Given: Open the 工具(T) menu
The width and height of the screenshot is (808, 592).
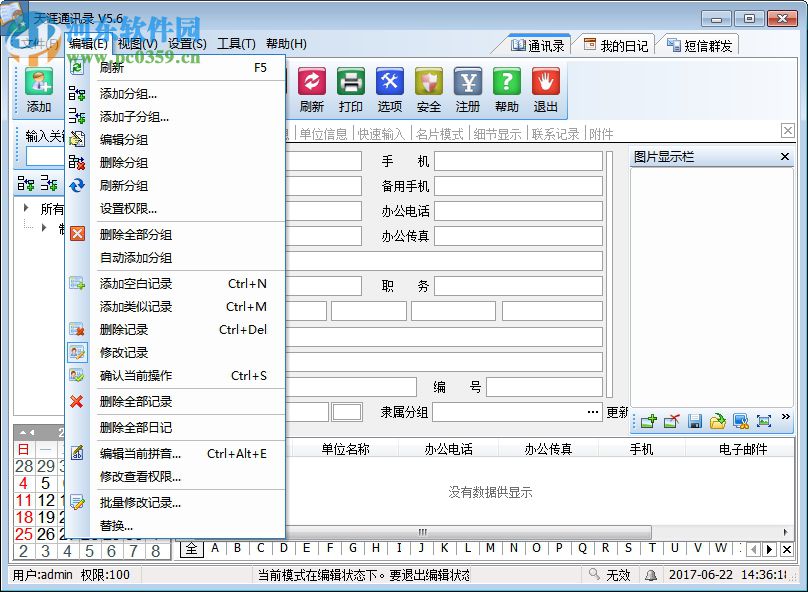Looking at the screenshot, I should [236, 44].
